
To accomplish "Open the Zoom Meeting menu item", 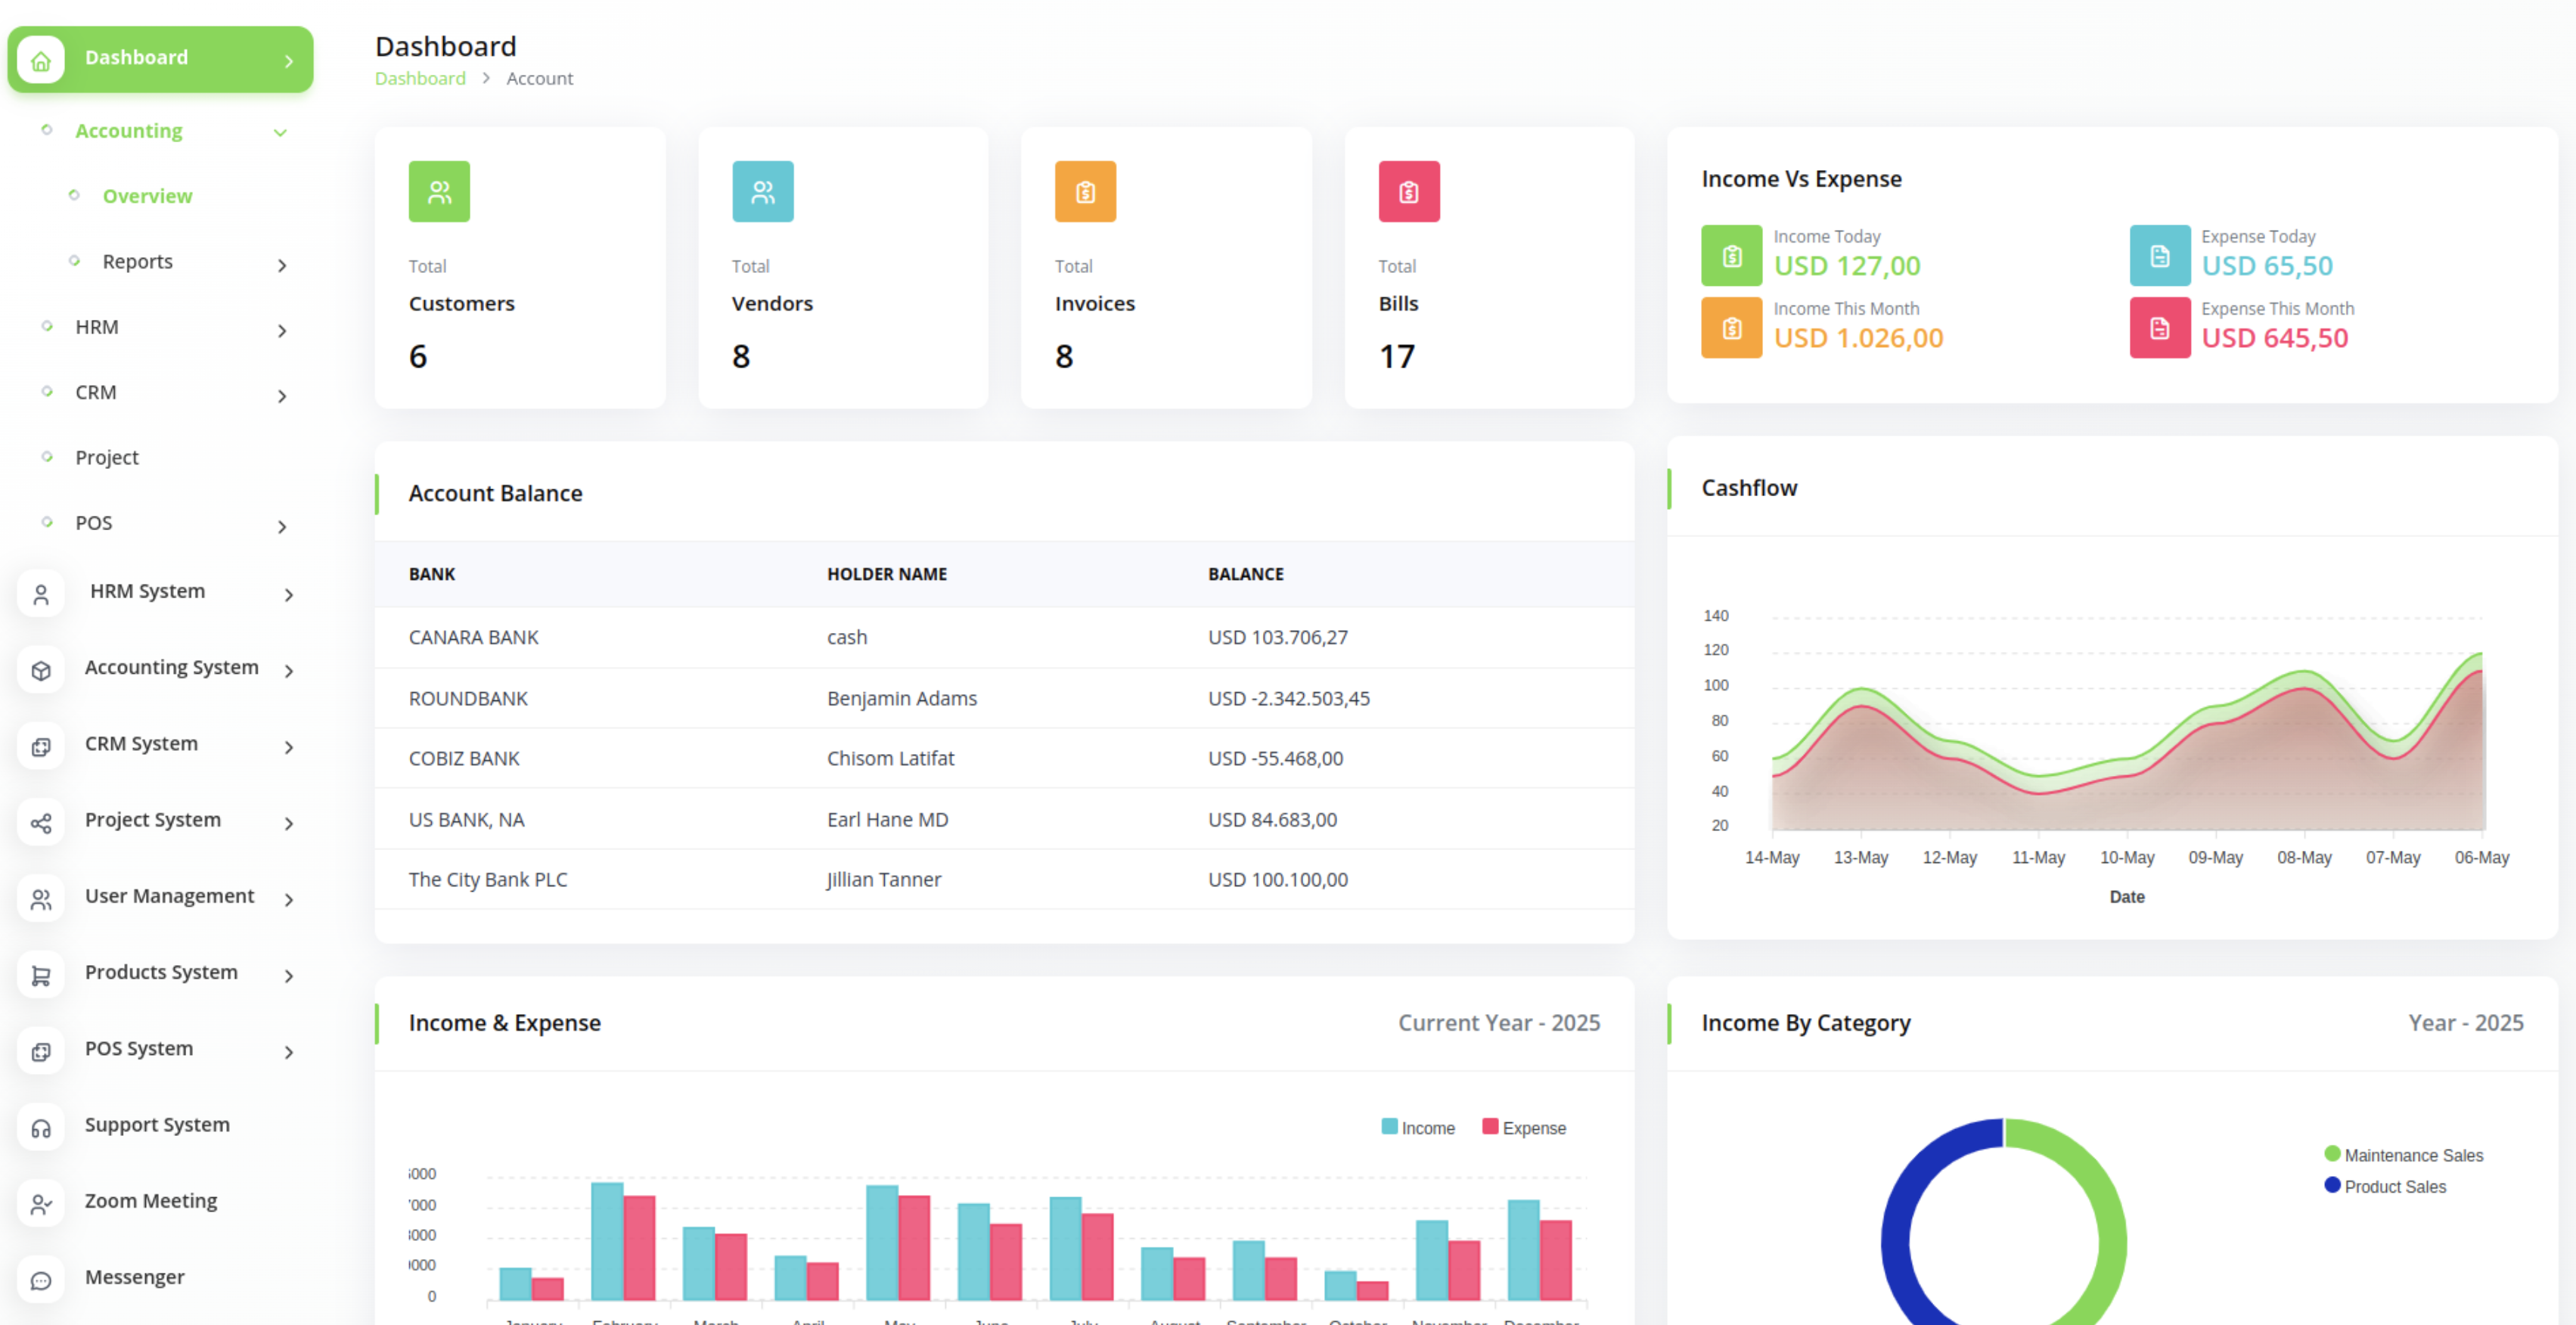I will tap(151, 1200).
